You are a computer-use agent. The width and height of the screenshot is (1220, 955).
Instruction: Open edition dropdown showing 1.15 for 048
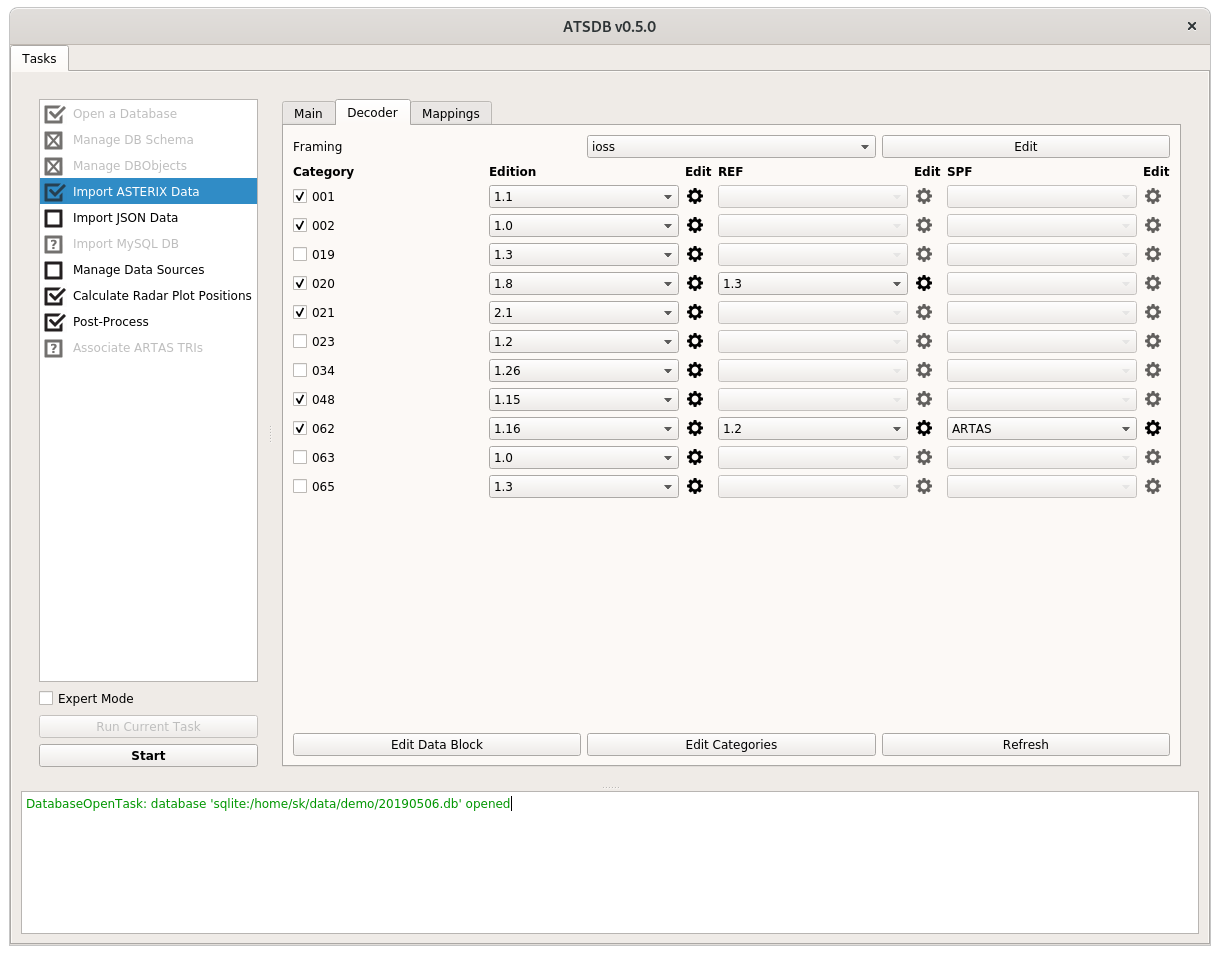pos(584,400)
